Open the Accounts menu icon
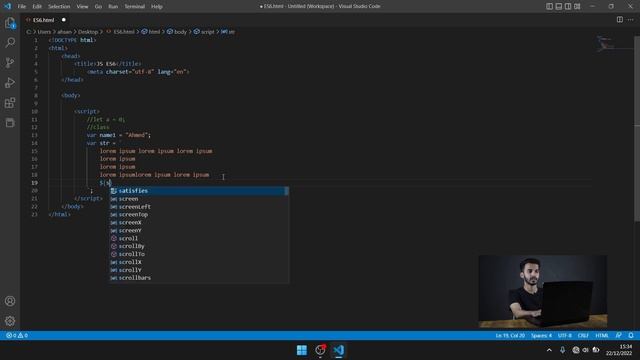 click(10, 301)
